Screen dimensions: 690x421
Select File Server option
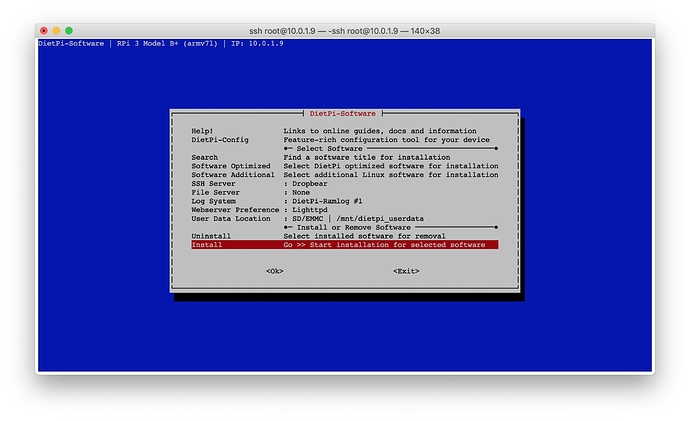tap(215, 193)
